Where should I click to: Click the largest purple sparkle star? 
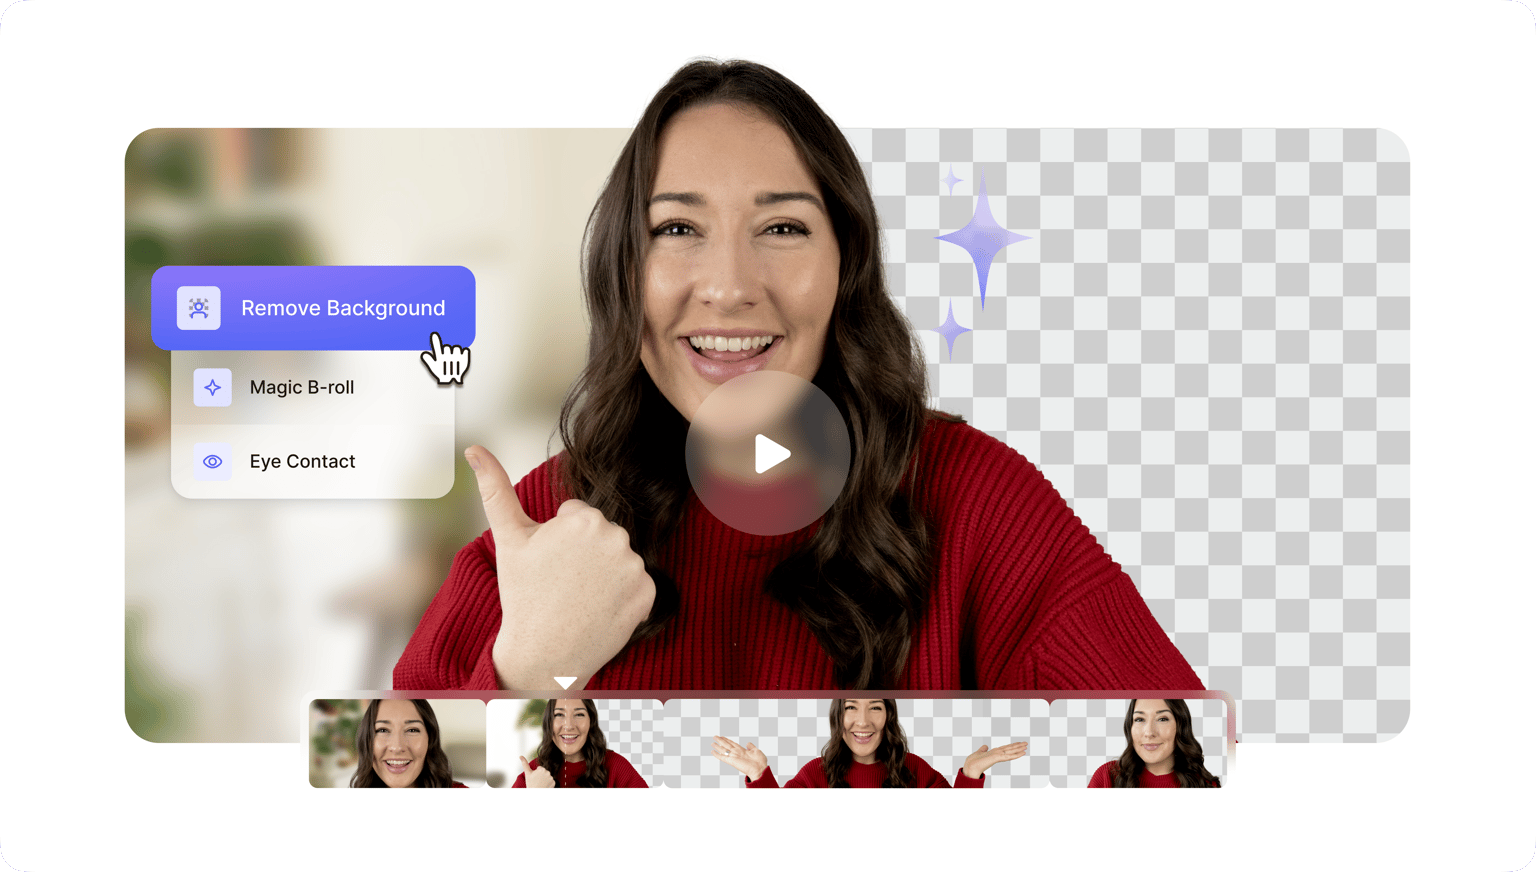[982, 240]
